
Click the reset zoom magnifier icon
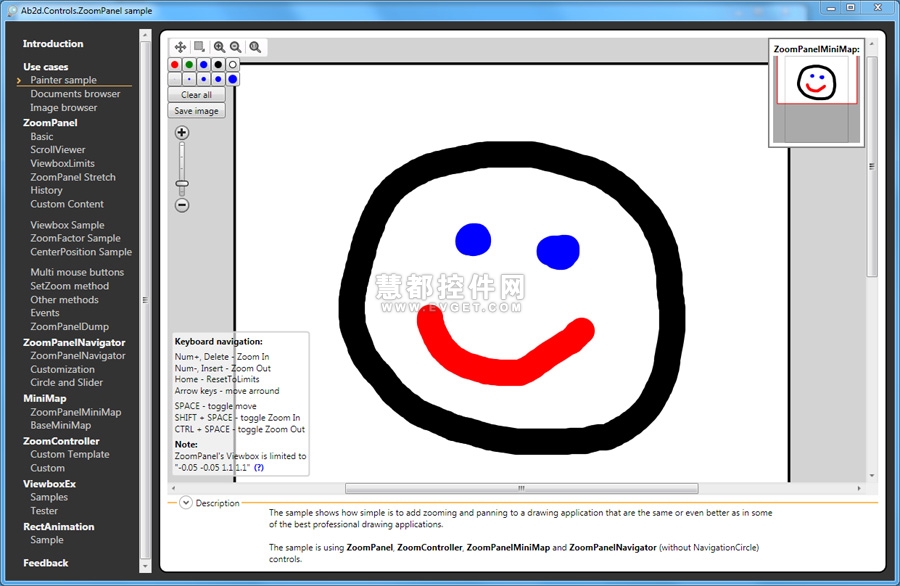pos(255,47)
